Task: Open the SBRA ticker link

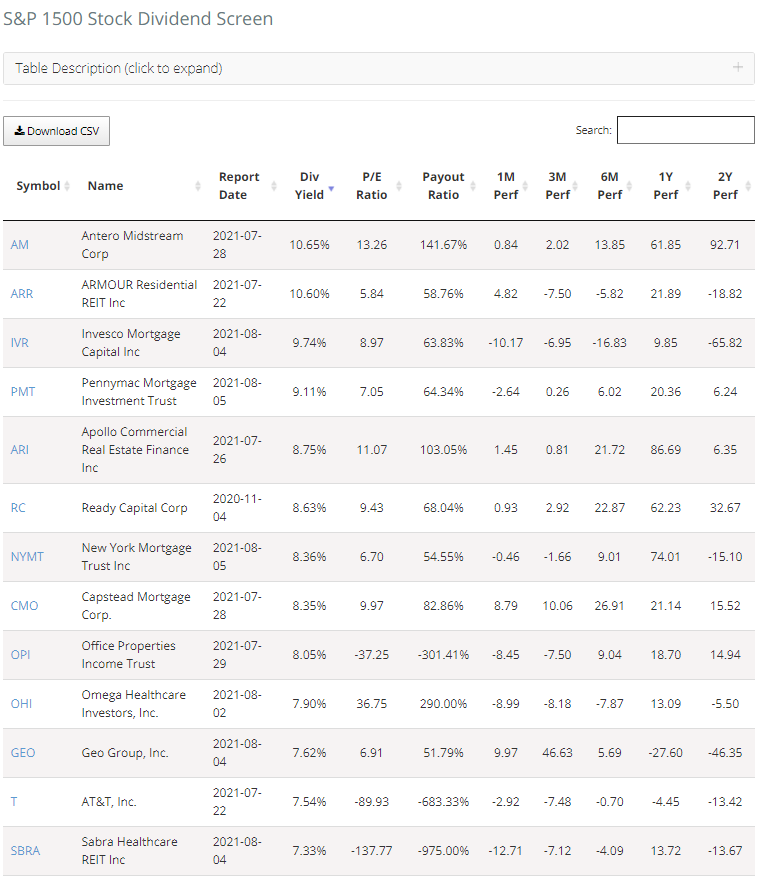Action: [x=25, y=850]
